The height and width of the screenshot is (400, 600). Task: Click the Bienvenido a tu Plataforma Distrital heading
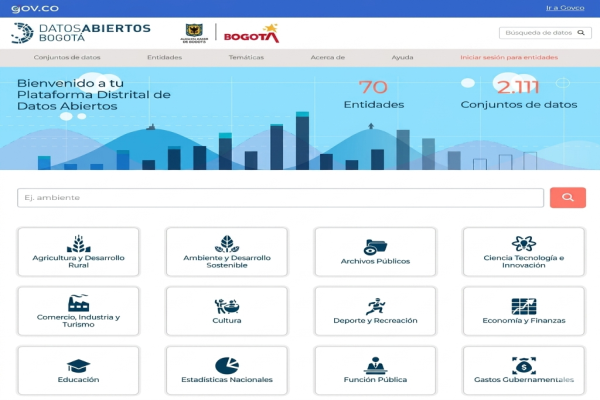[x=94, y=95]
